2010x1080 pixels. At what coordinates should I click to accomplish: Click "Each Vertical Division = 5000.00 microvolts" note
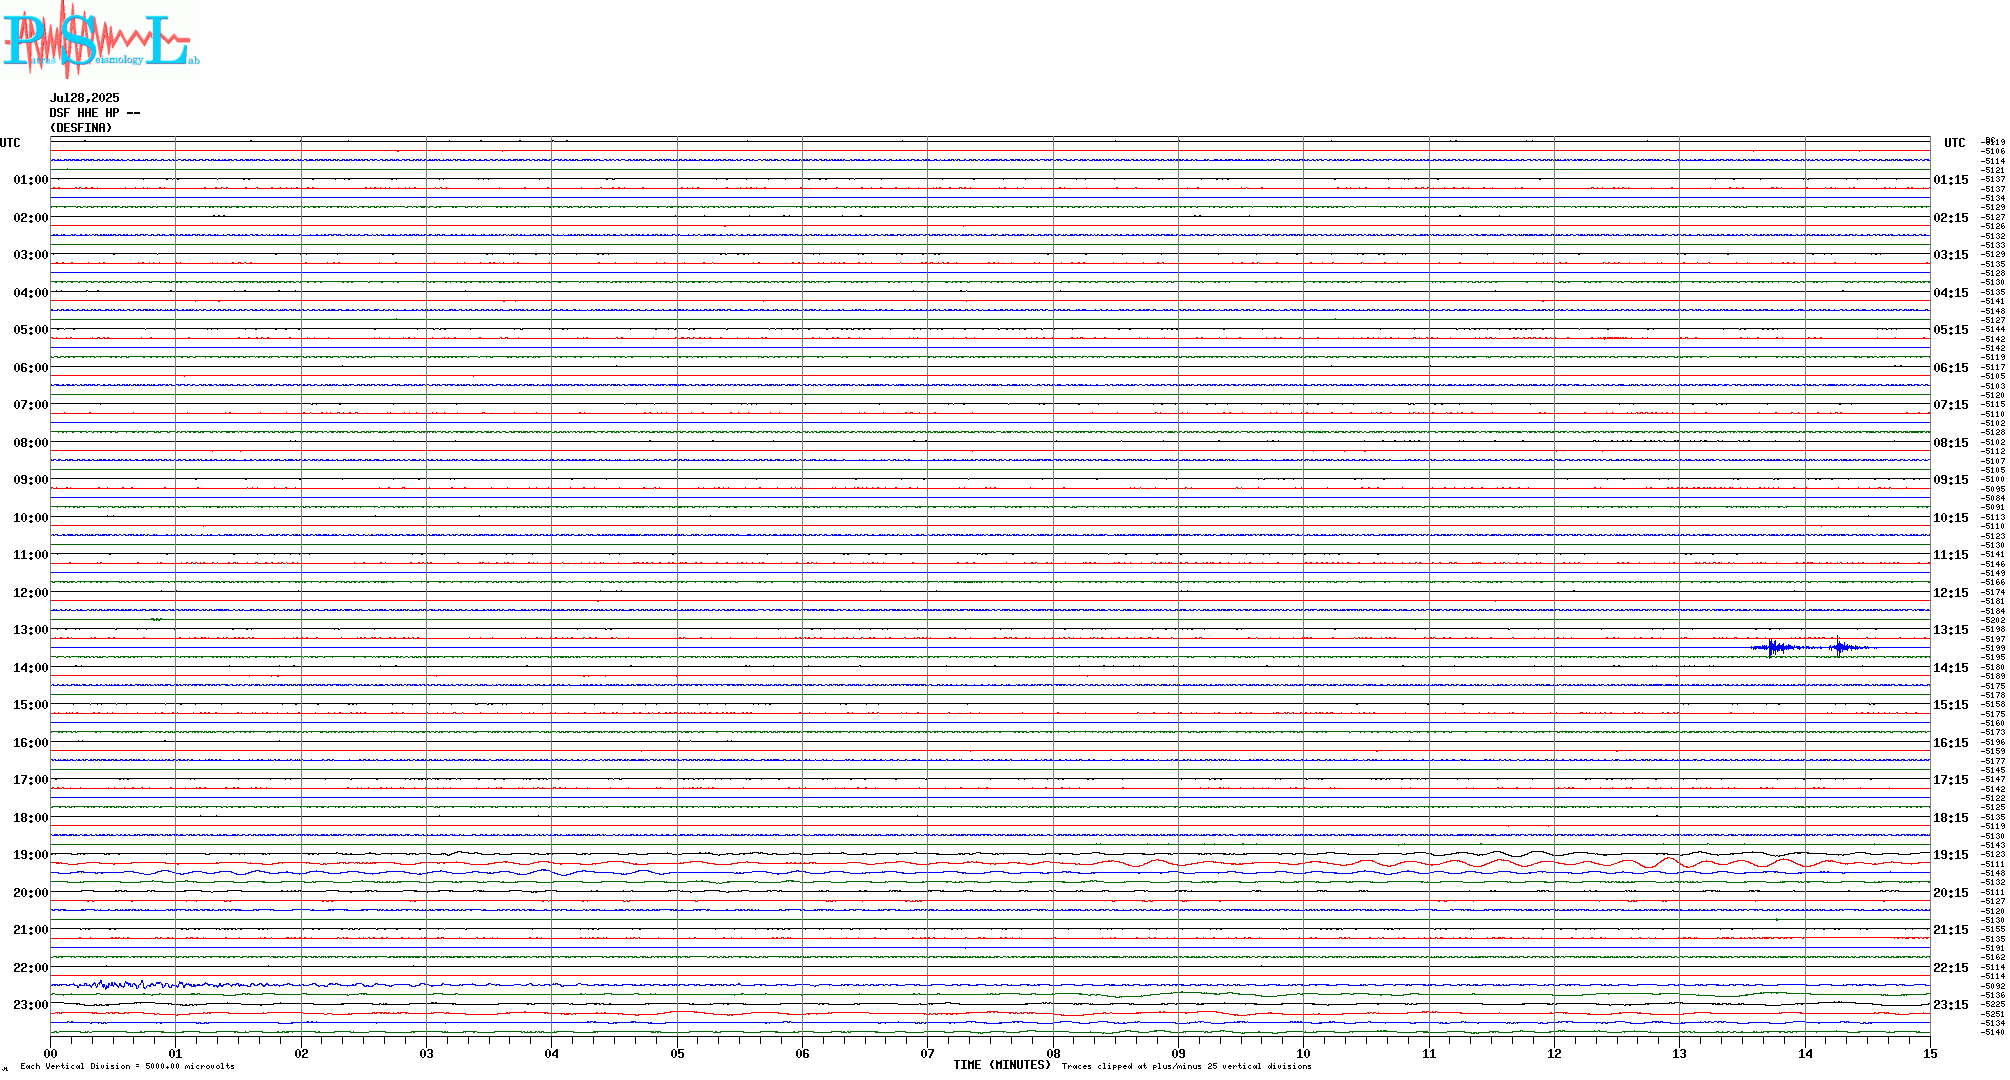[x=127, y=1066]
